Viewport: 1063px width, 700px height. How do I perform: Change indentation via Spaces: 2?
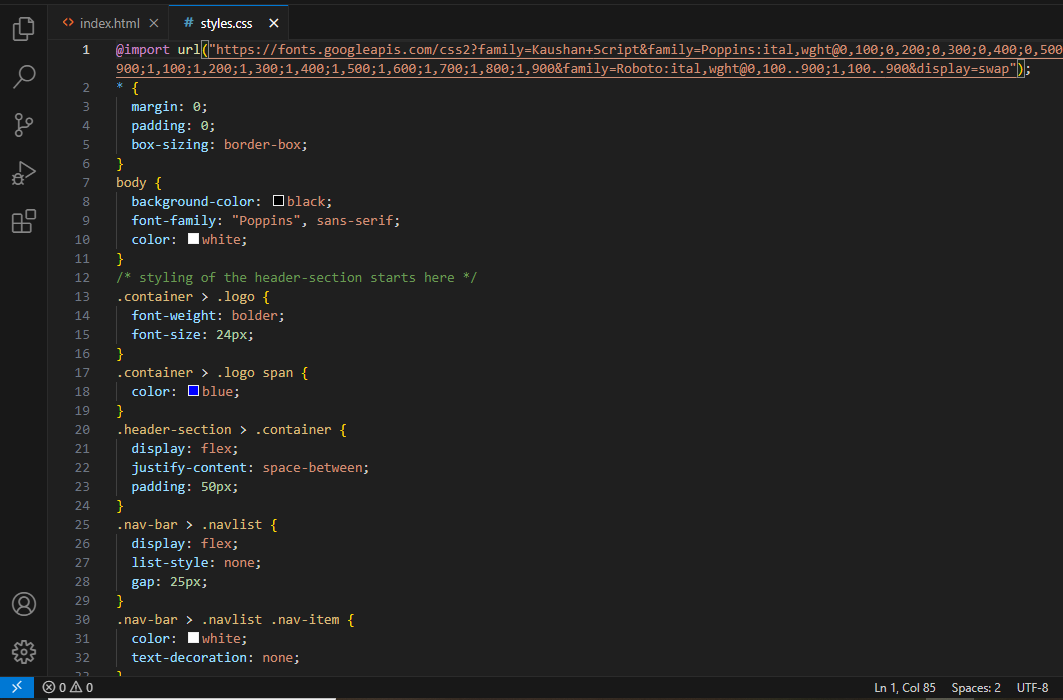pyautogui.click(x=976, y=687)
